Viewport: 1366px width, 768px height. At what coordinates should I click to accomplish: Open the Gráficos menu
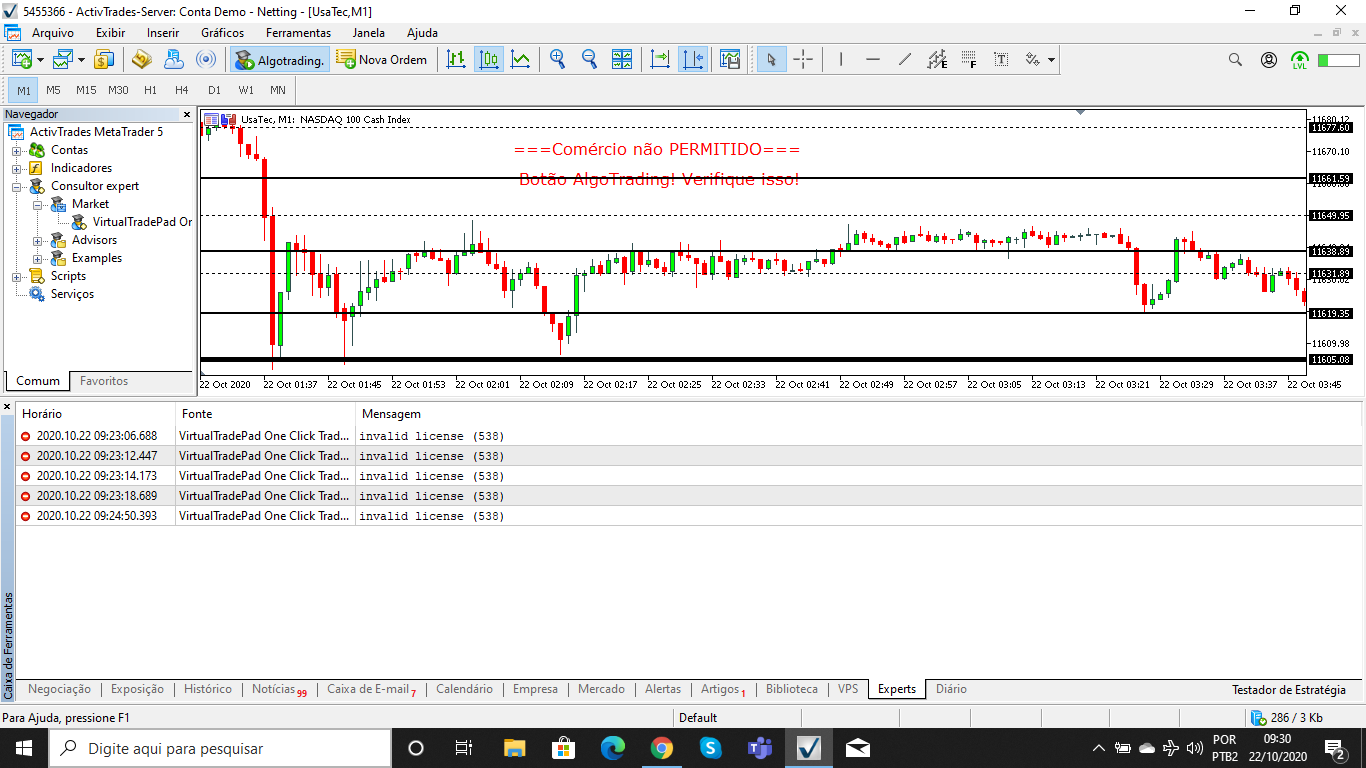[x=222, y=33]
